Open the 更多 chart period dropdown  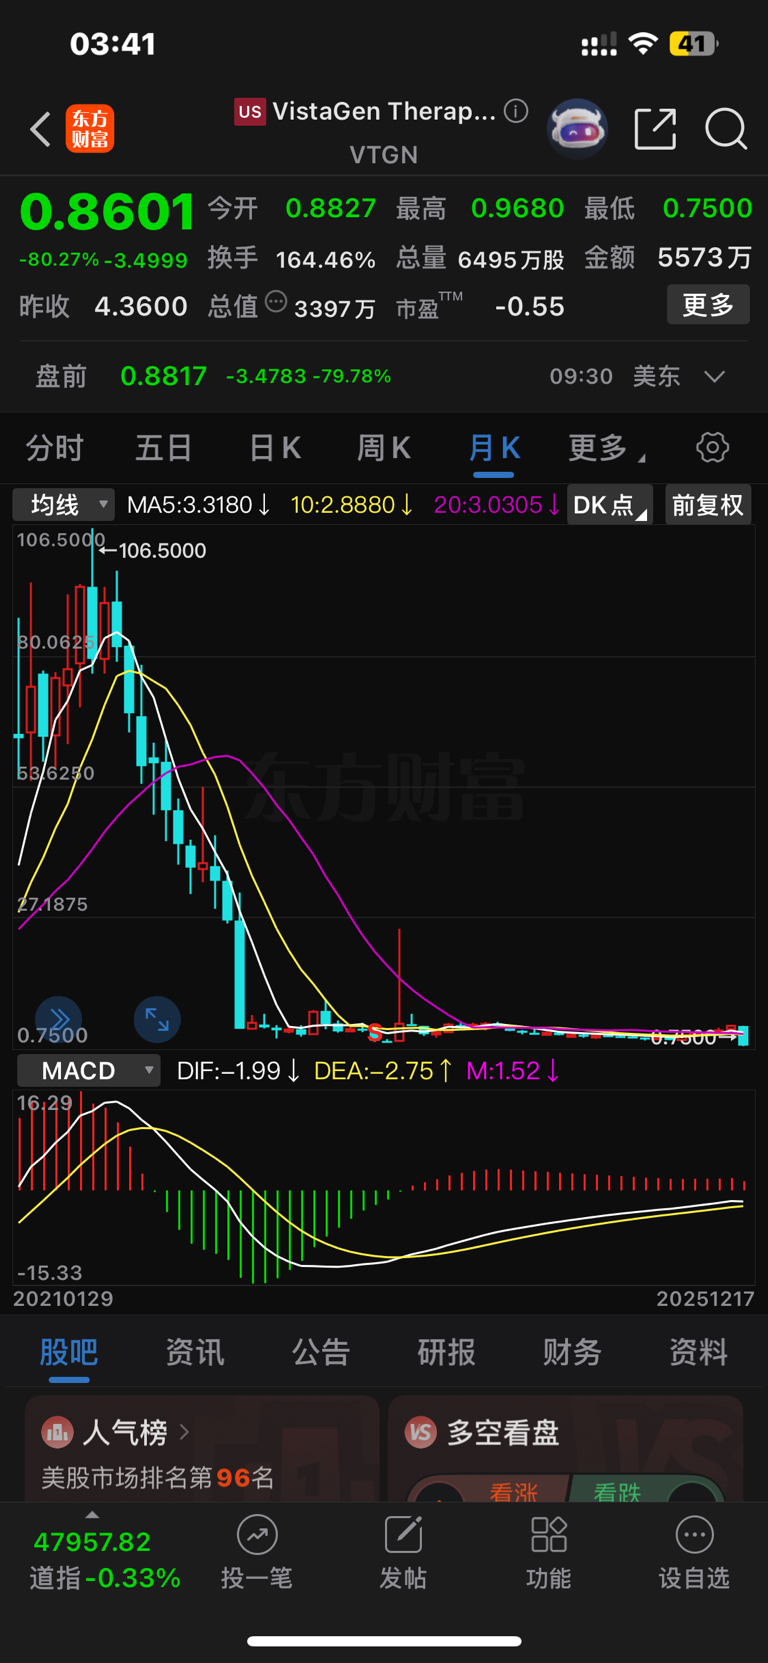(x=606, y=448)
